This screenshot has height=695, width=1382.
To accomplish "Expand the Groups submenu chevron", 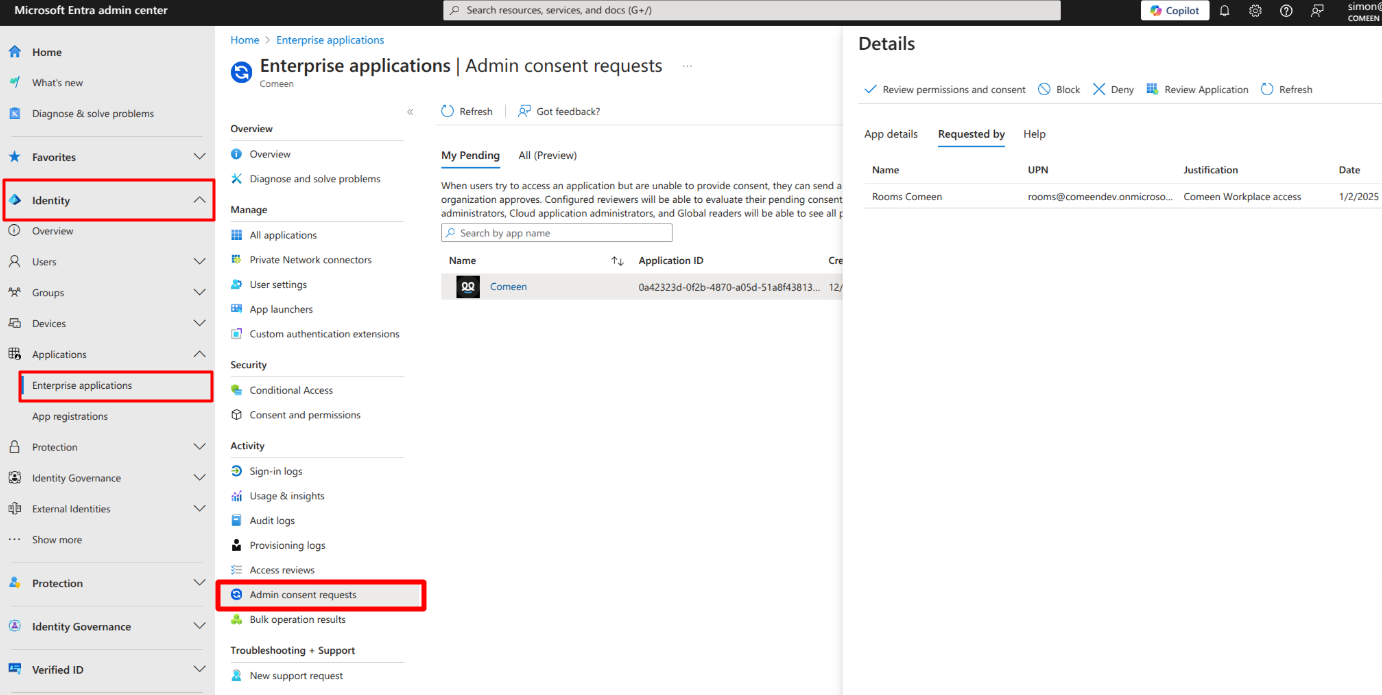I will 199,293.
